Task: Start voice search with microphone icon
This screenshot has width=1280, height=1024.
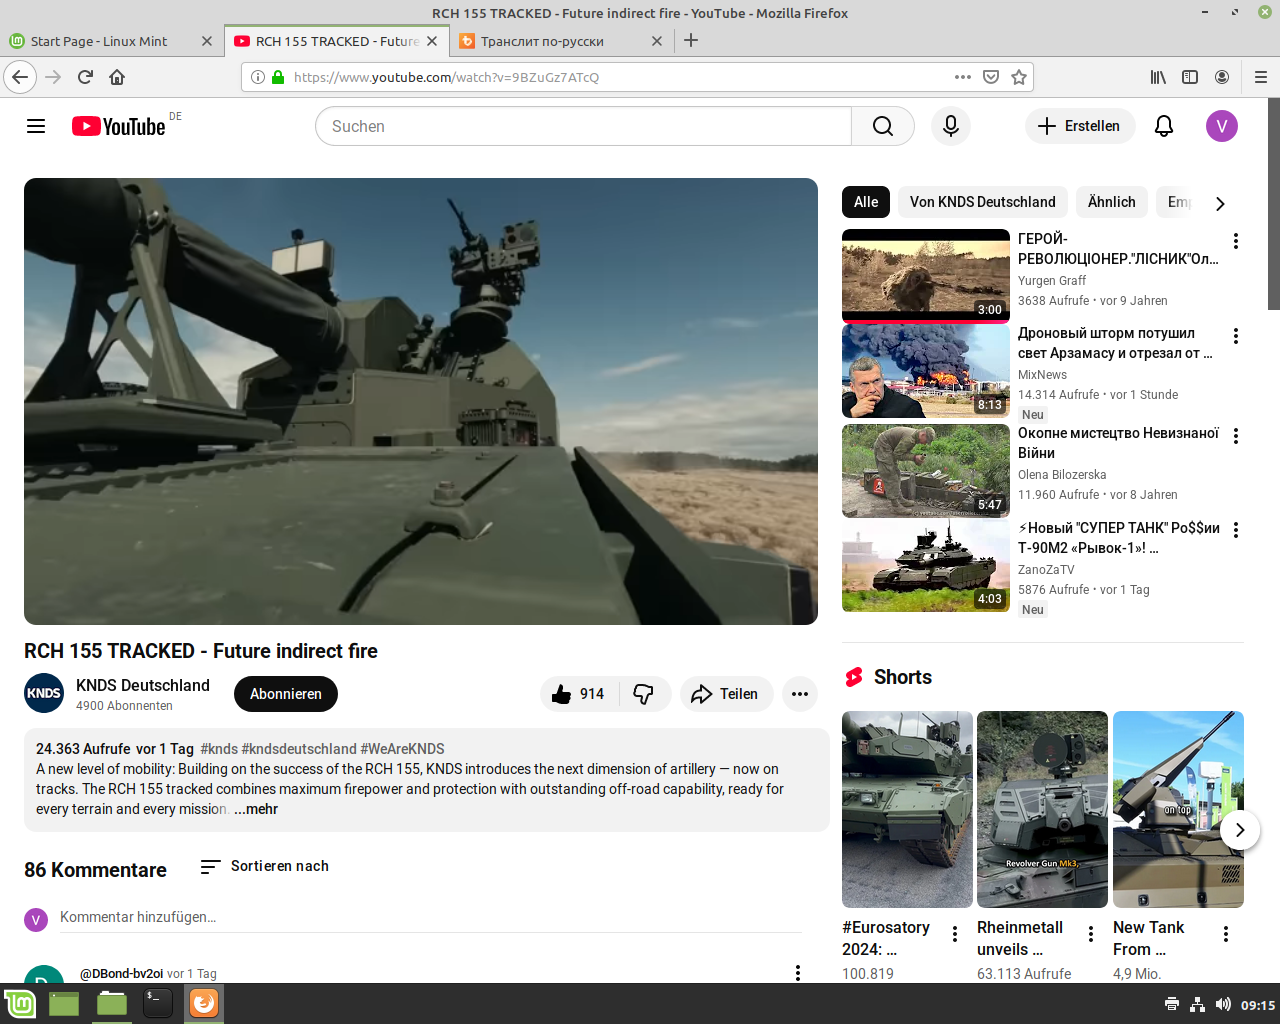Action: pos(951,126)
